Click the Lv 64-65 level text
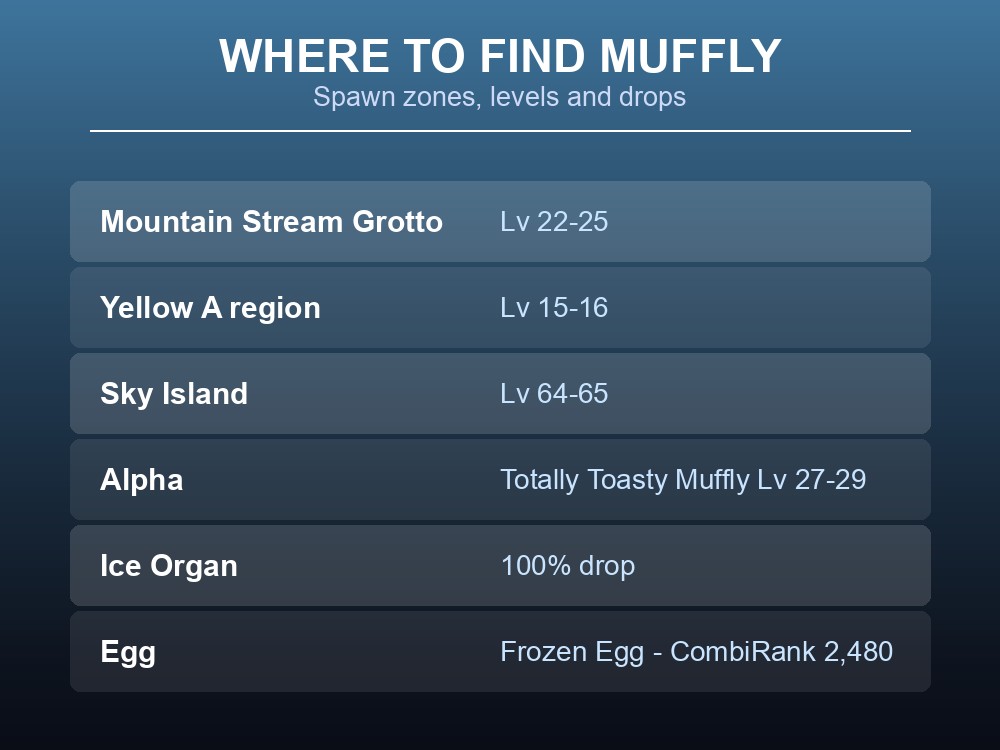This screenshot has height=750, width=1000. [x=554, y=393]
